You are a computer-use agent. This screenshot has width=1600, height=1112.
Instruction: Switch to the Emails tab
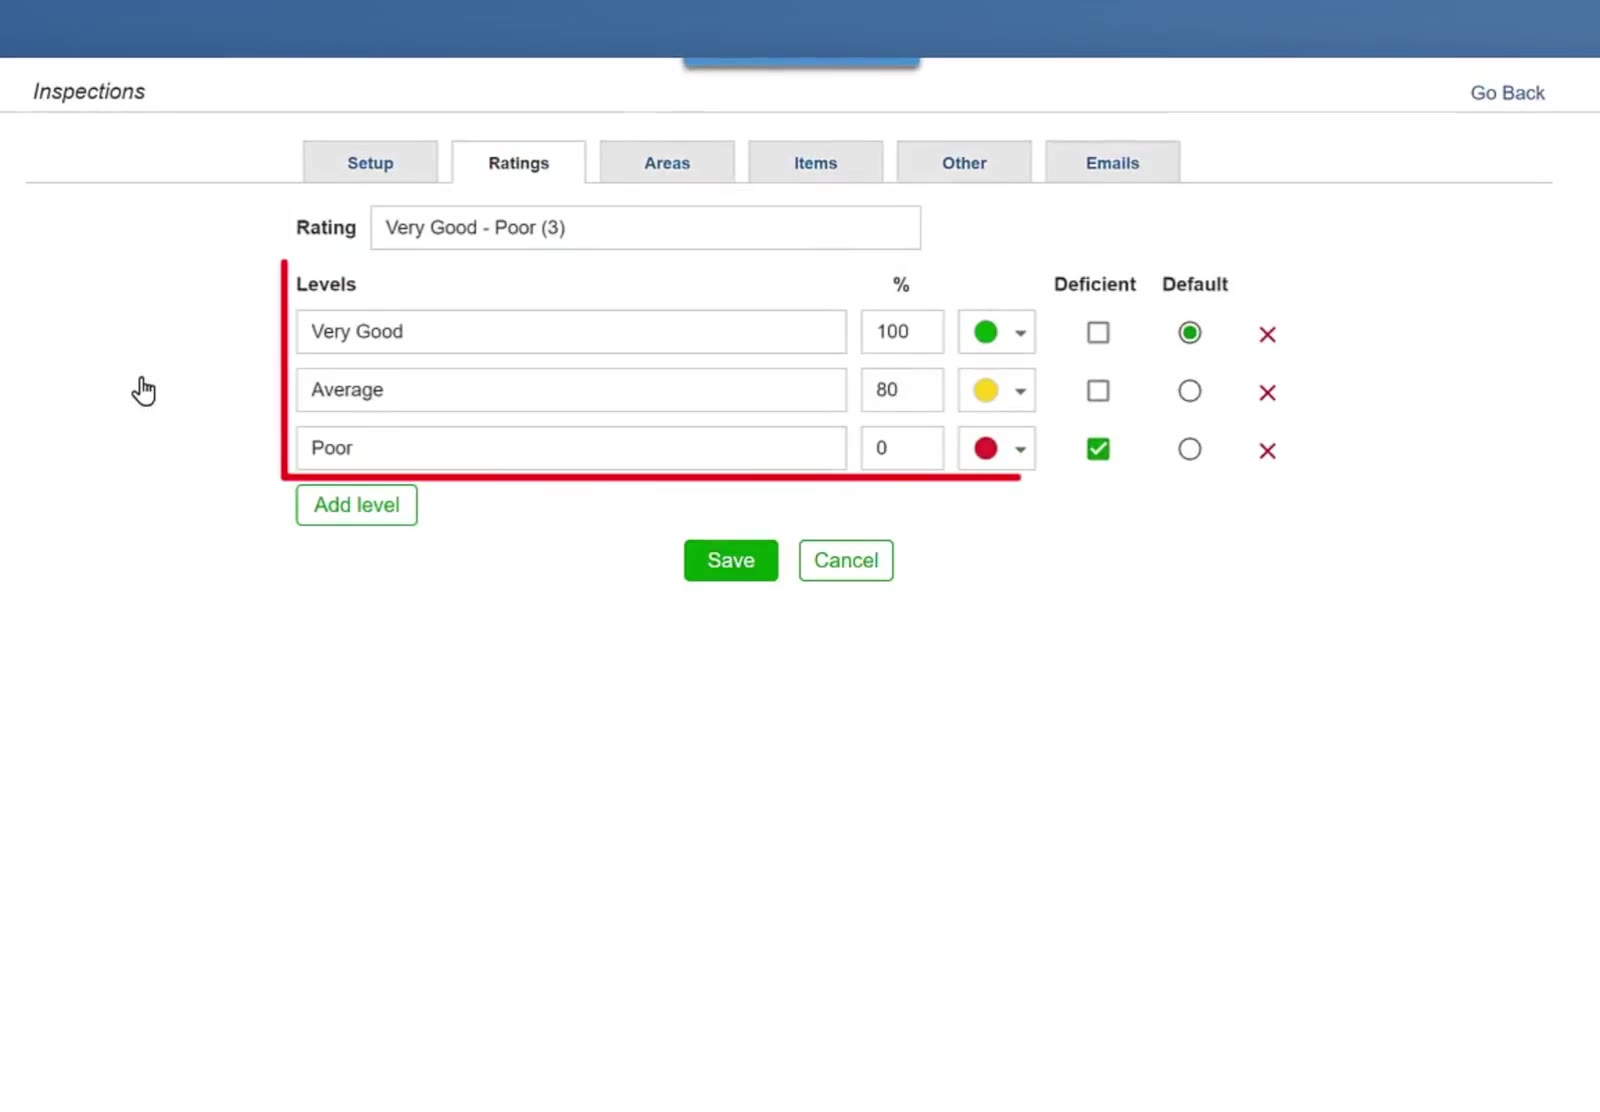tap(1112, 162)
